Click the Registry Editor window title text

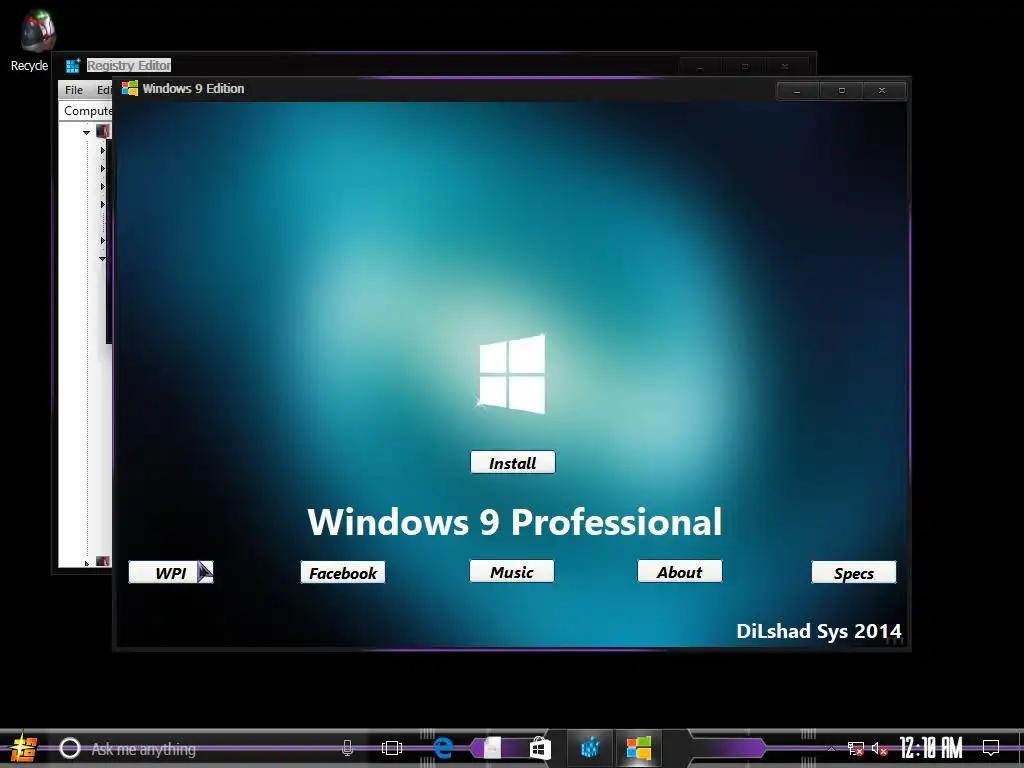pyautogui.click(x=129, y=65)
